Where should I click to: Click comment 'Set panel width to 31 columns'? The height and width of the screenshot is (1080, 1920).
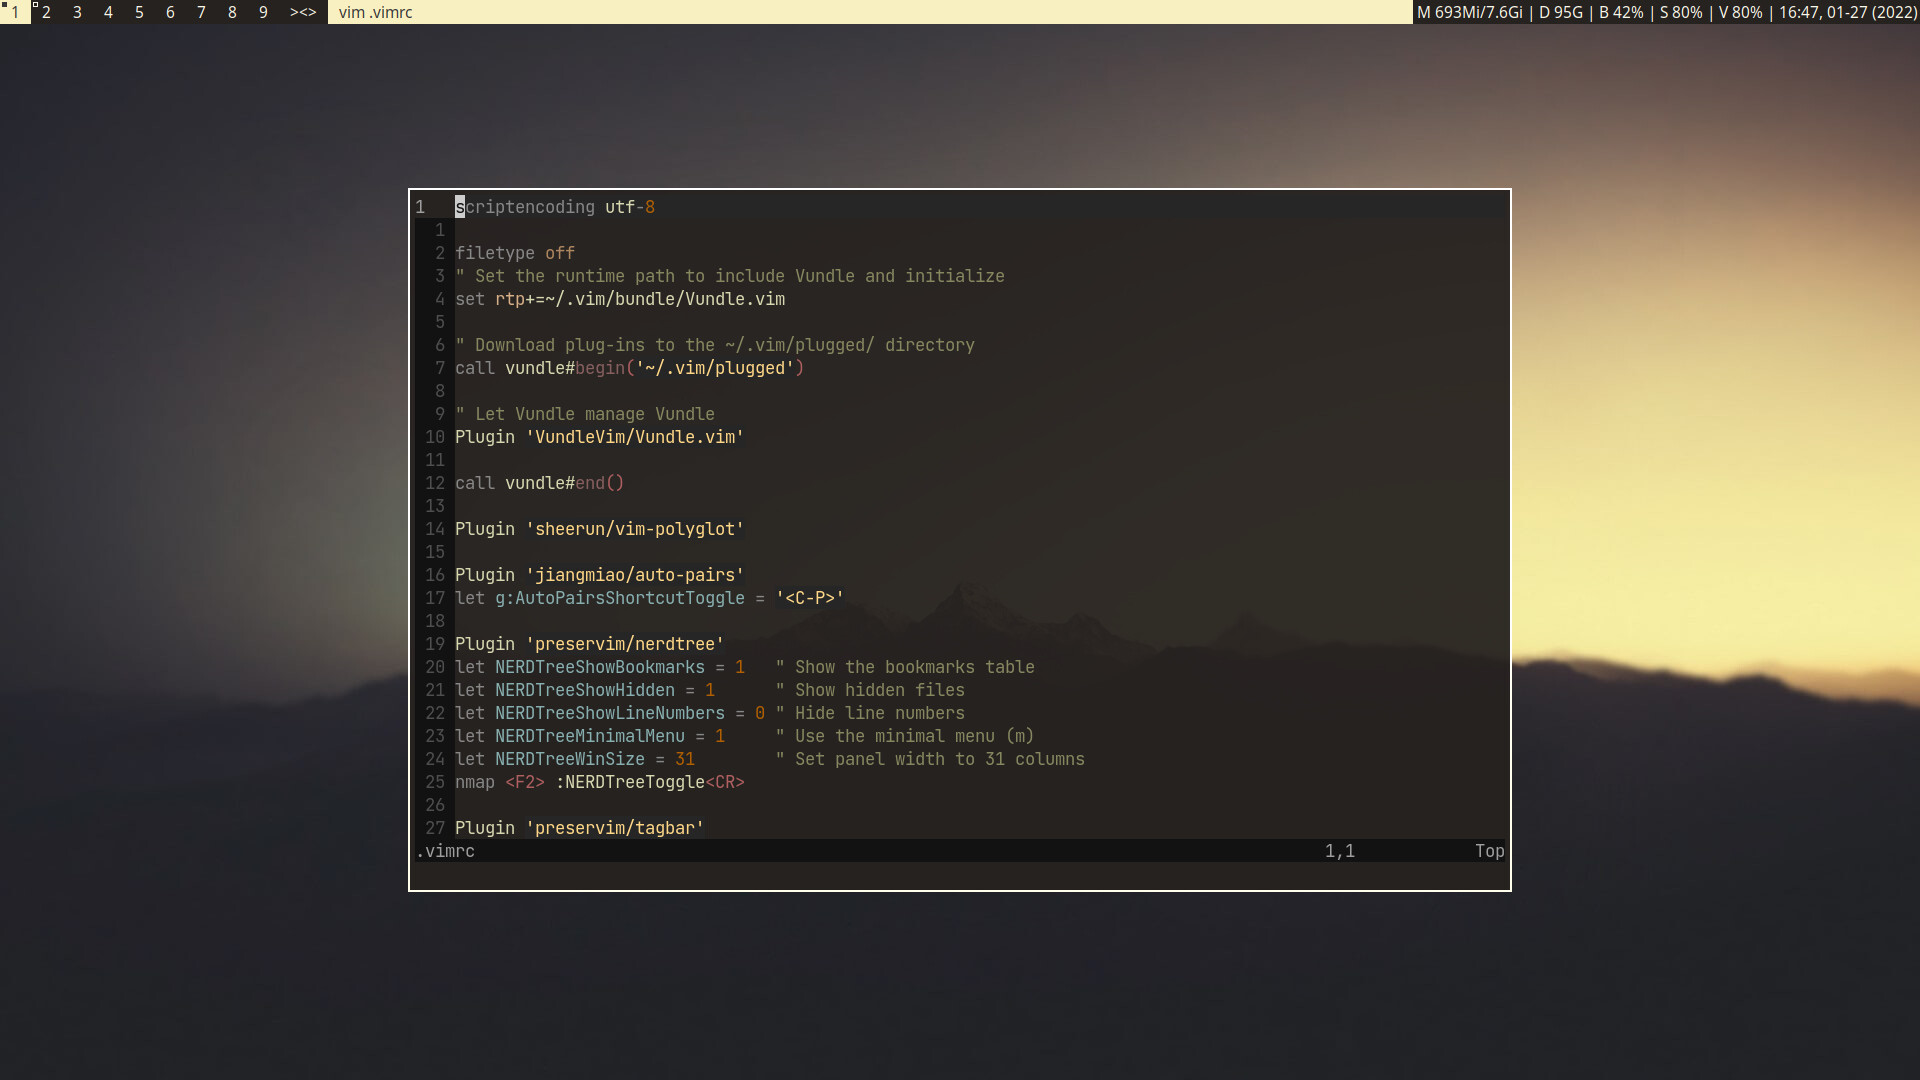click(940, 759)
